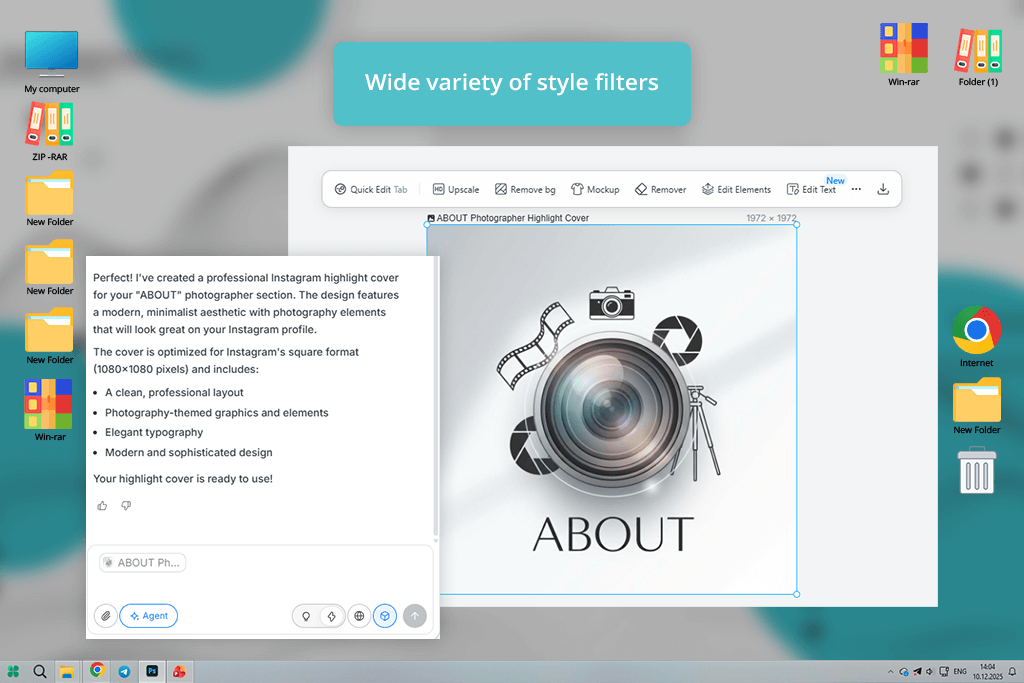The width and height of the screenshot is (1024, 683).
Task: Open Win-rar icon at top right
Action: tap(903, 55)
